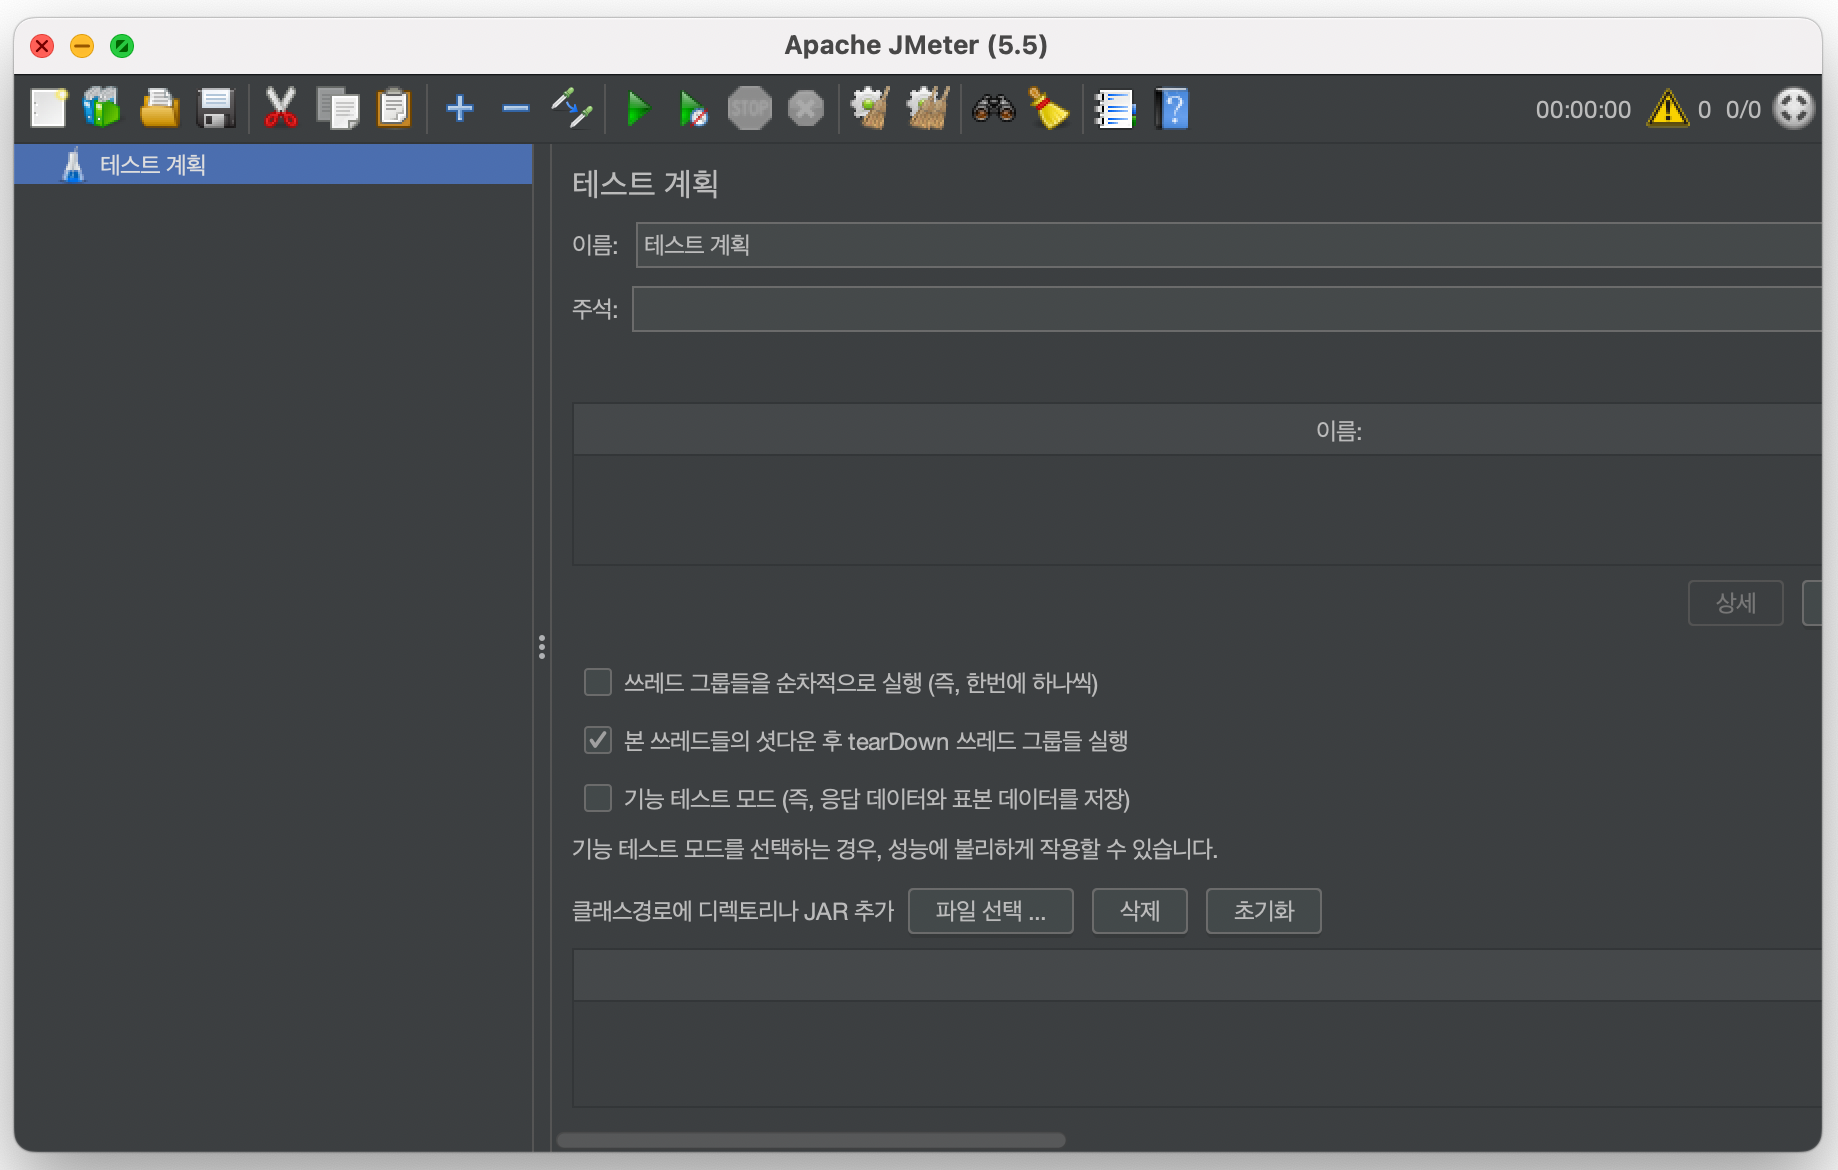Clear results with single broom gear icon
1838x1170 pixels.
[870, 108]
